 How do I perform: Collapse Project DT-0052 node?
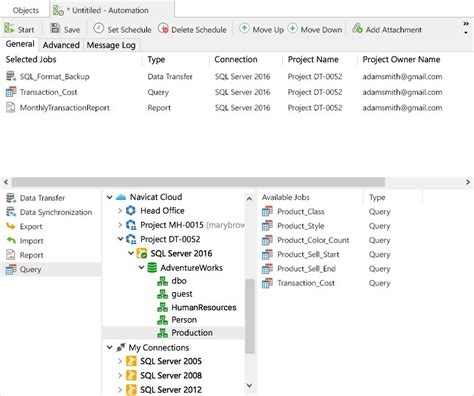120,239
